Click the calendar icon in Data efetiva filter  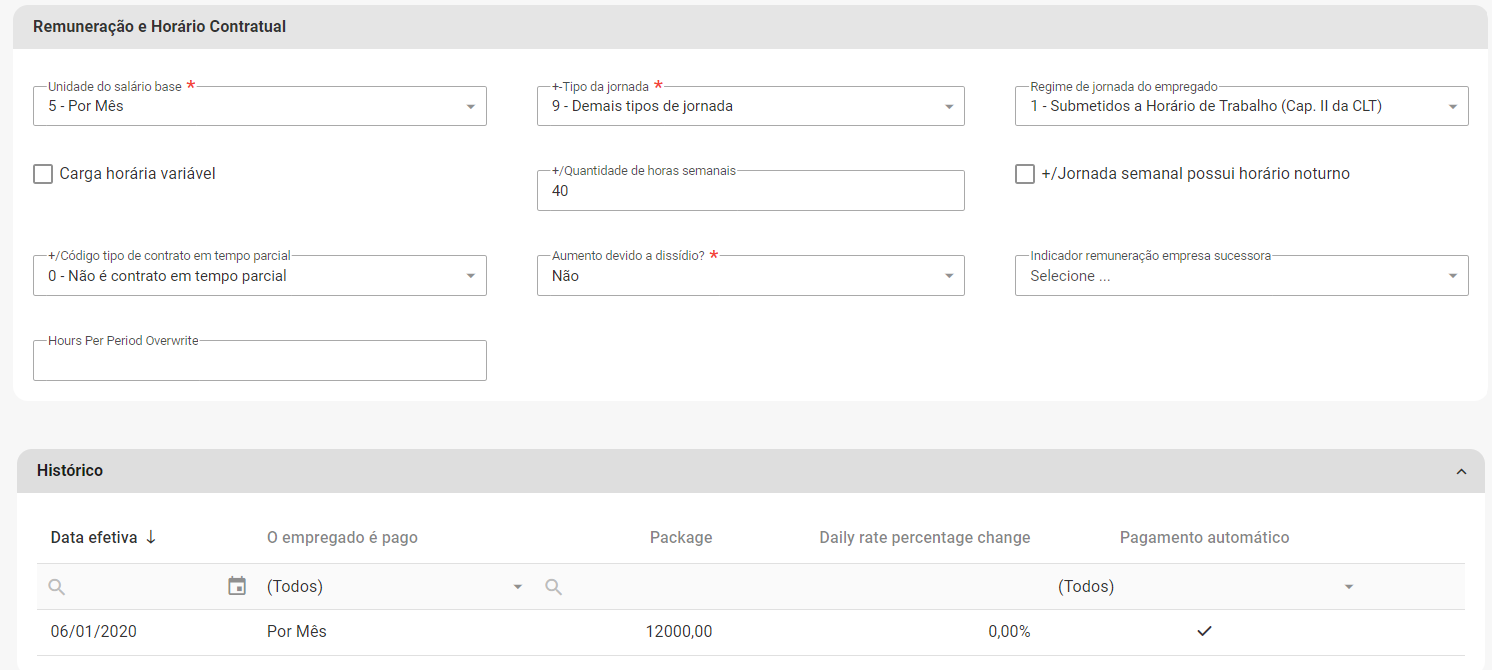[x=237, y=586]
